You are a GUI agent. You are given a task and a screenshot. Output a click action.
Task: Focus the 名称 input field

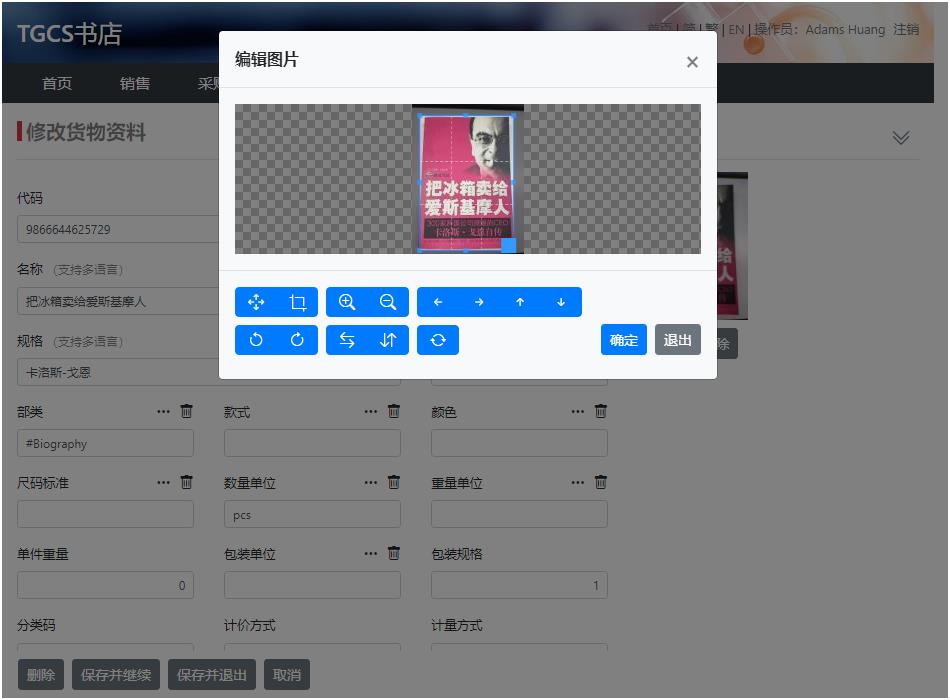(118, 301)
